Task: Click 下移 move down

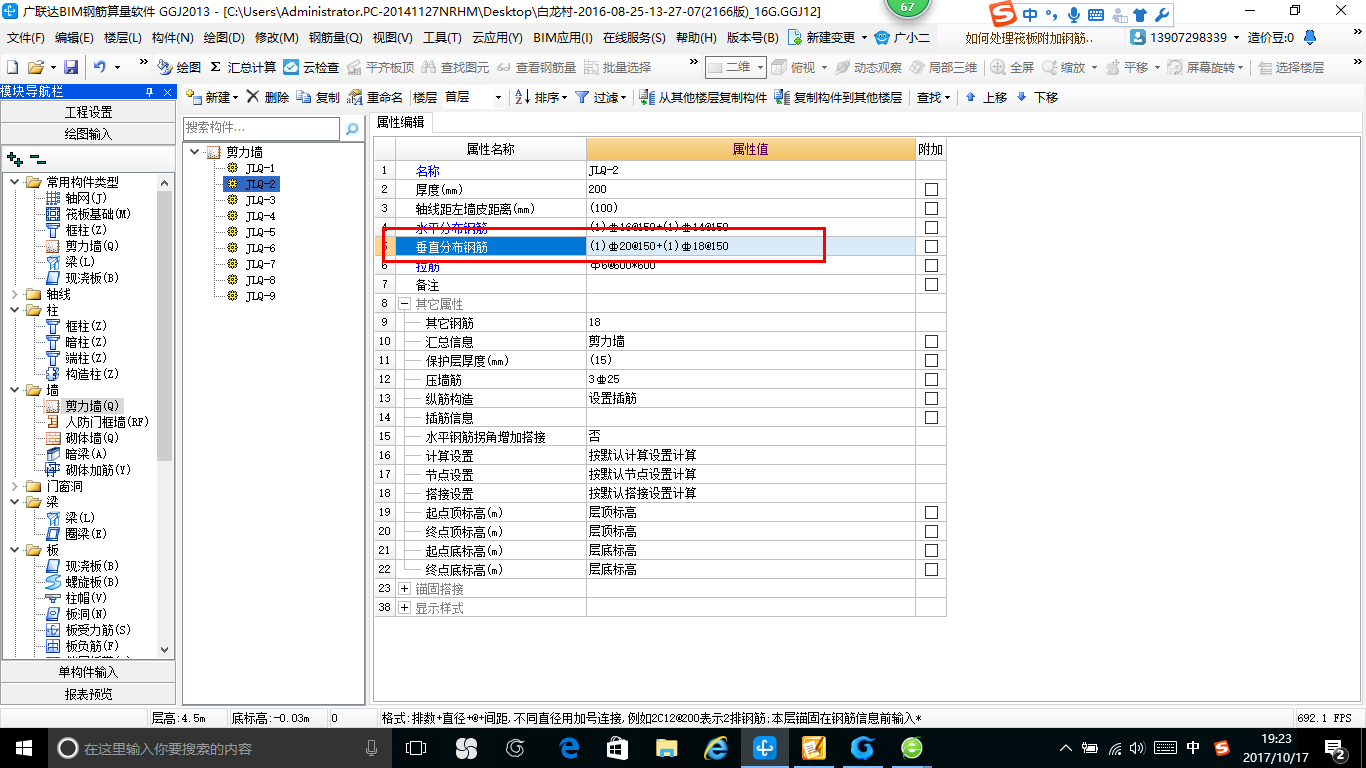Action: click(1036, 97)
